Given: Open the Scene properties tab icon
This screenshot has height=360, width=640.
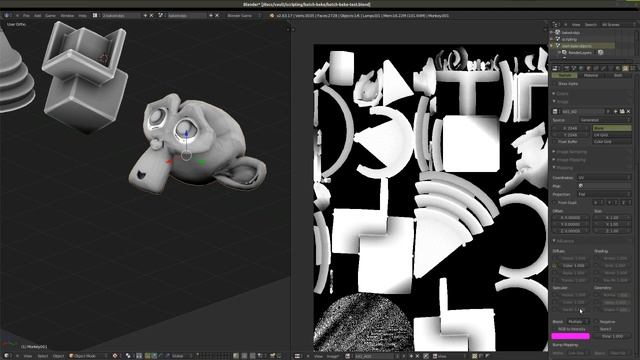Looking at the screenshot, I should point(574,68).
